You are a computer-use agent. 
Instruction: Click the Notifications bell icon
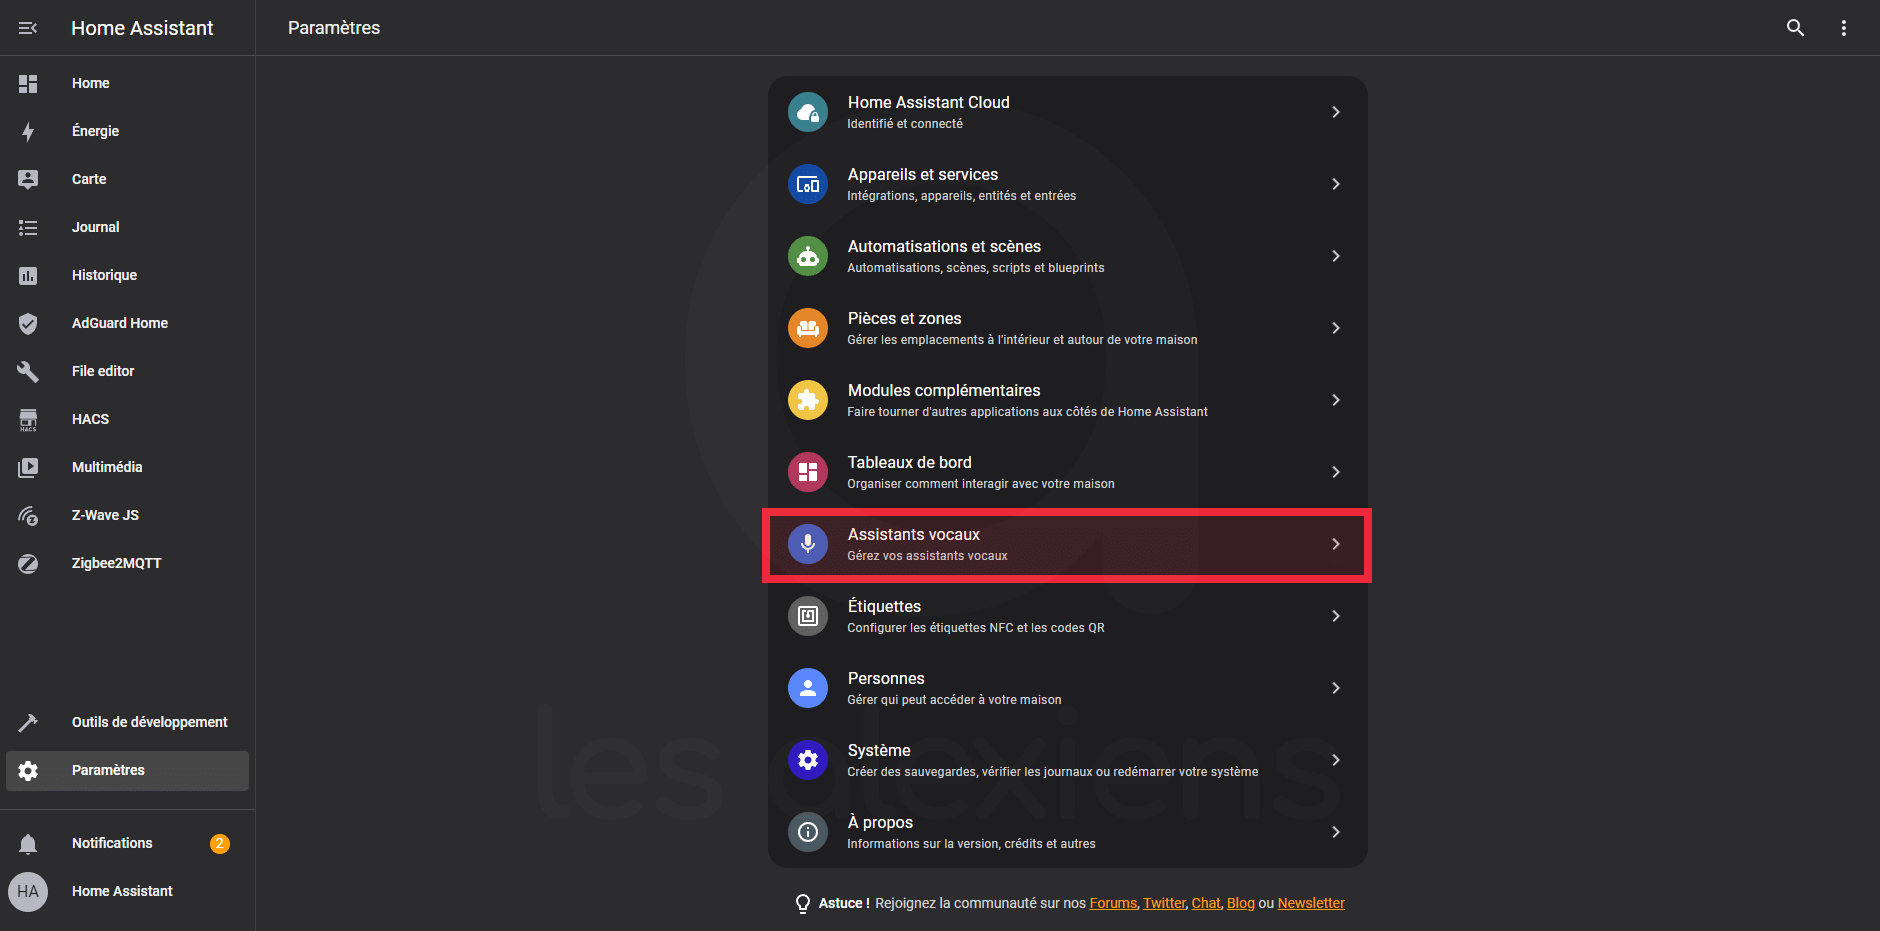point(28,843)
